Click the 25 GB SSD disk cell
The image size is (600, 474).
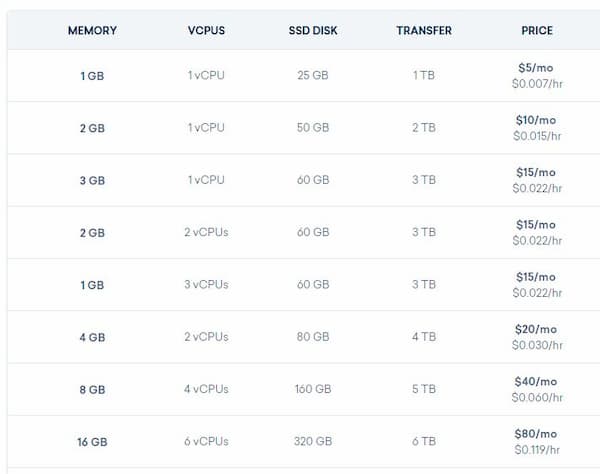pyautogui.click(x=313, y=75)
